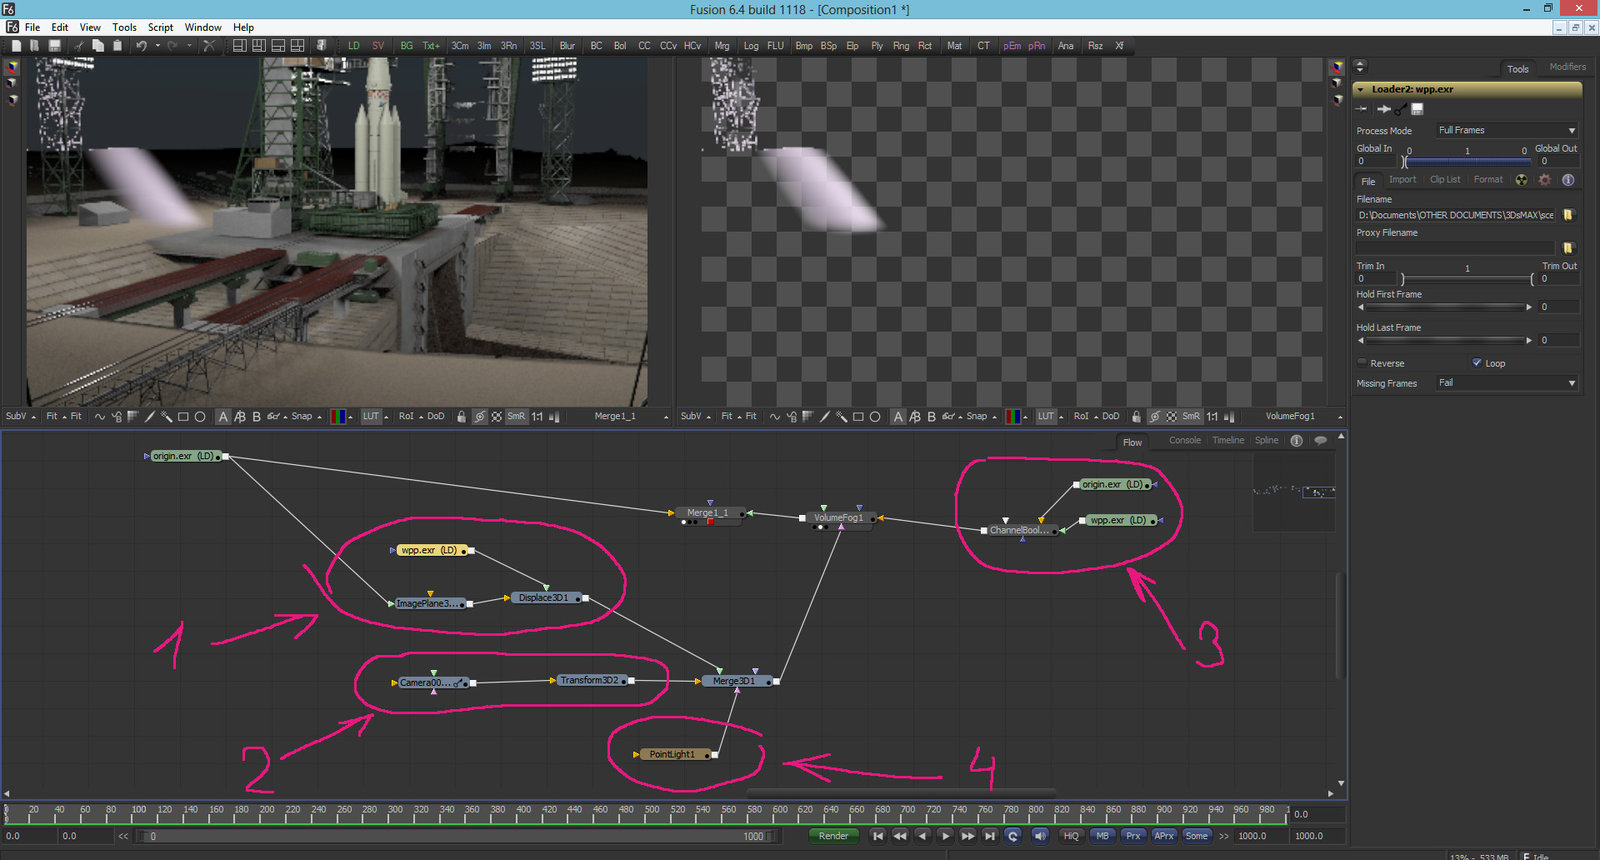Toggle the HiQ quality button
Viewport: 1600px width, 860px height.
(x=1071, y=836)
